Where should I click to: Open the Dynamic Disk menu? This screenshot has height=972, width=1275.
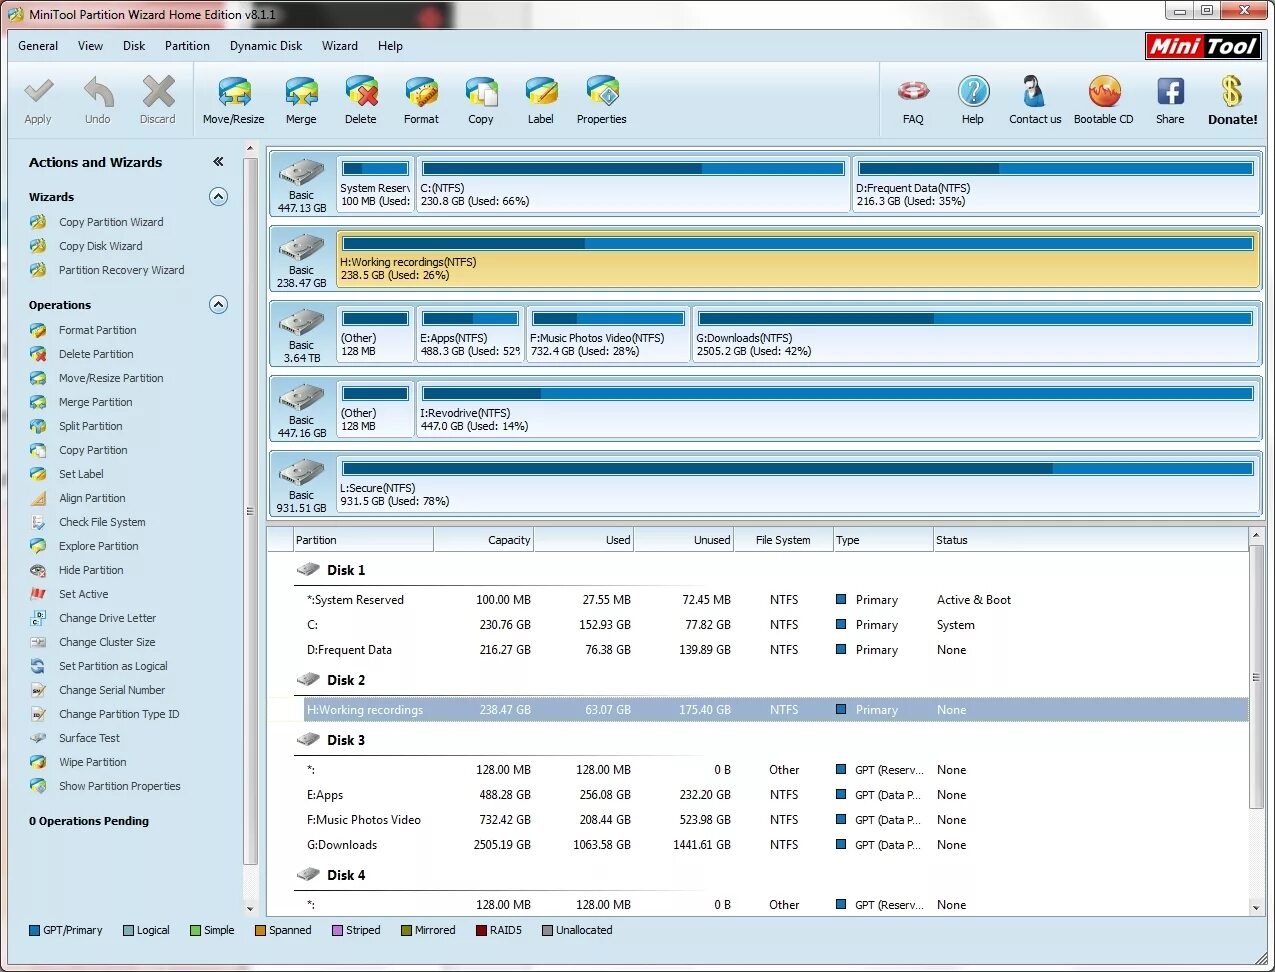266,46
